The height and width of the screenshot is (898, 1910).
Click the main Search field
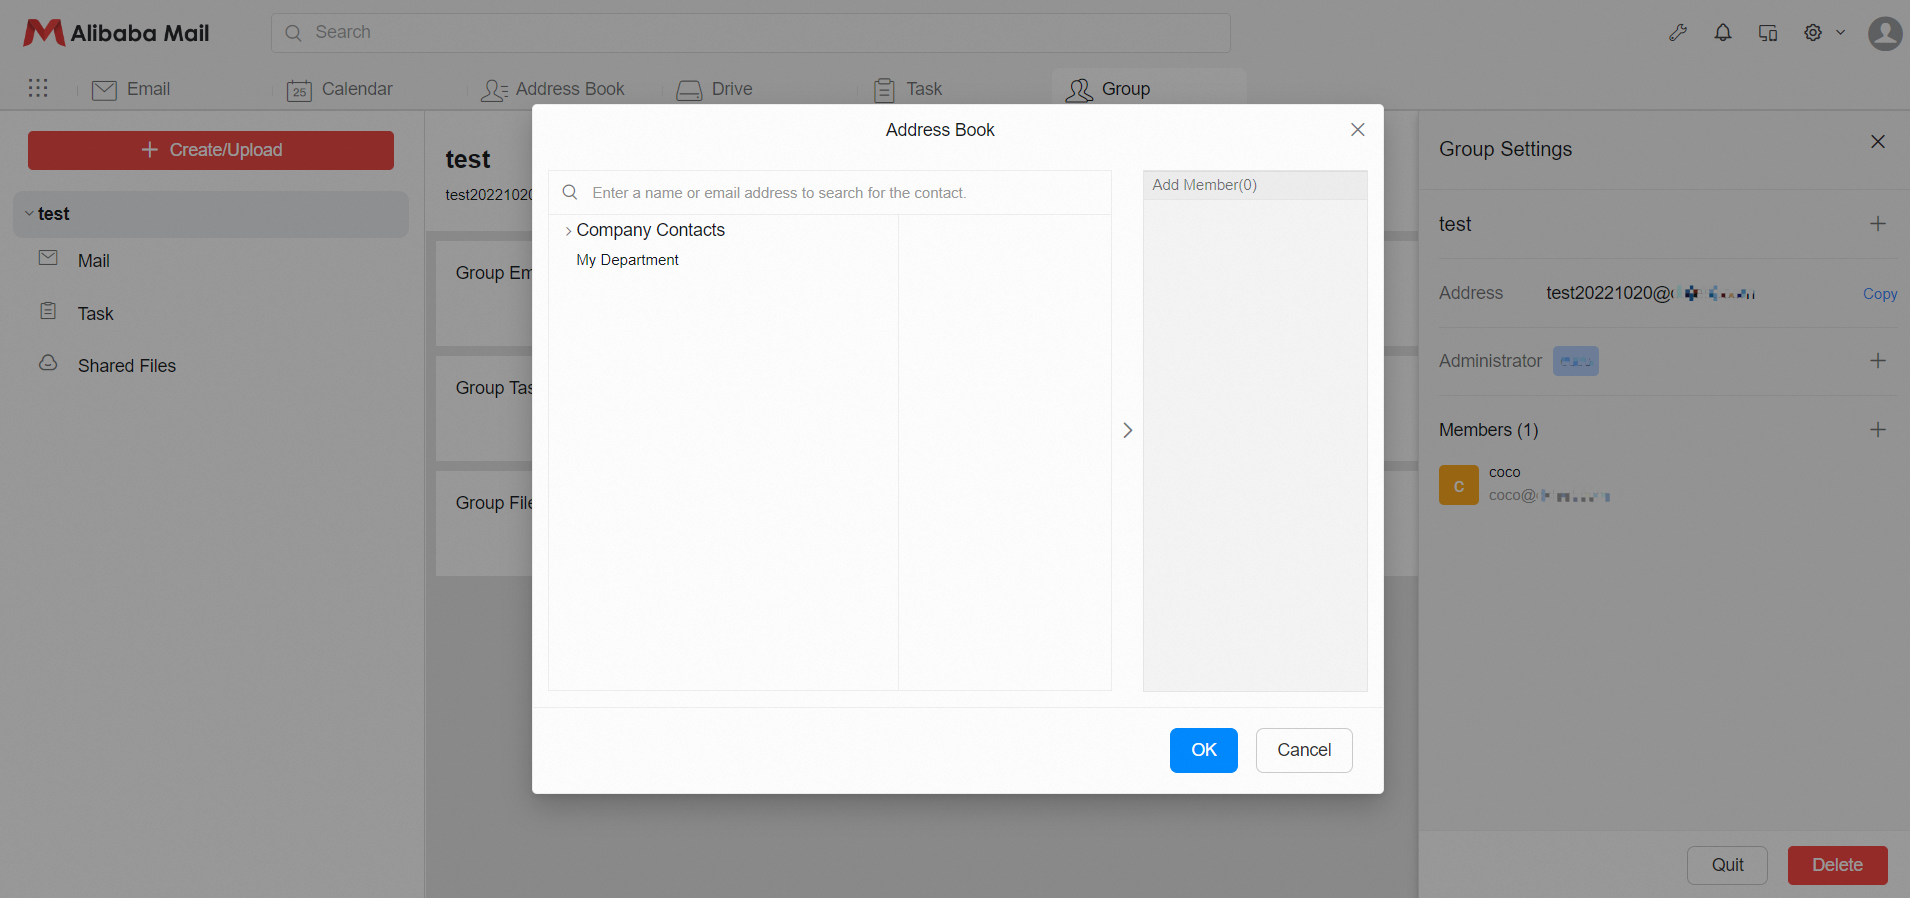click(751, 33)
